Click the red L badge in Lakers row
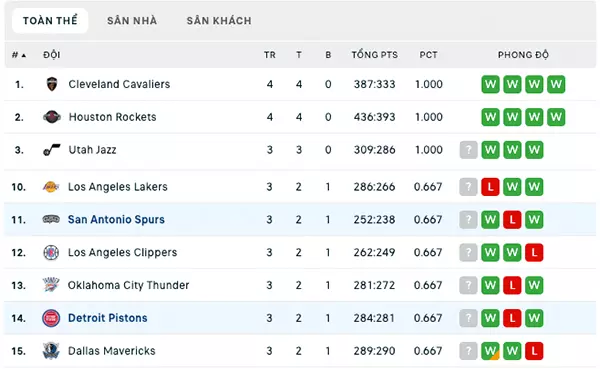The image size is (600, 369). click(490, 187)
